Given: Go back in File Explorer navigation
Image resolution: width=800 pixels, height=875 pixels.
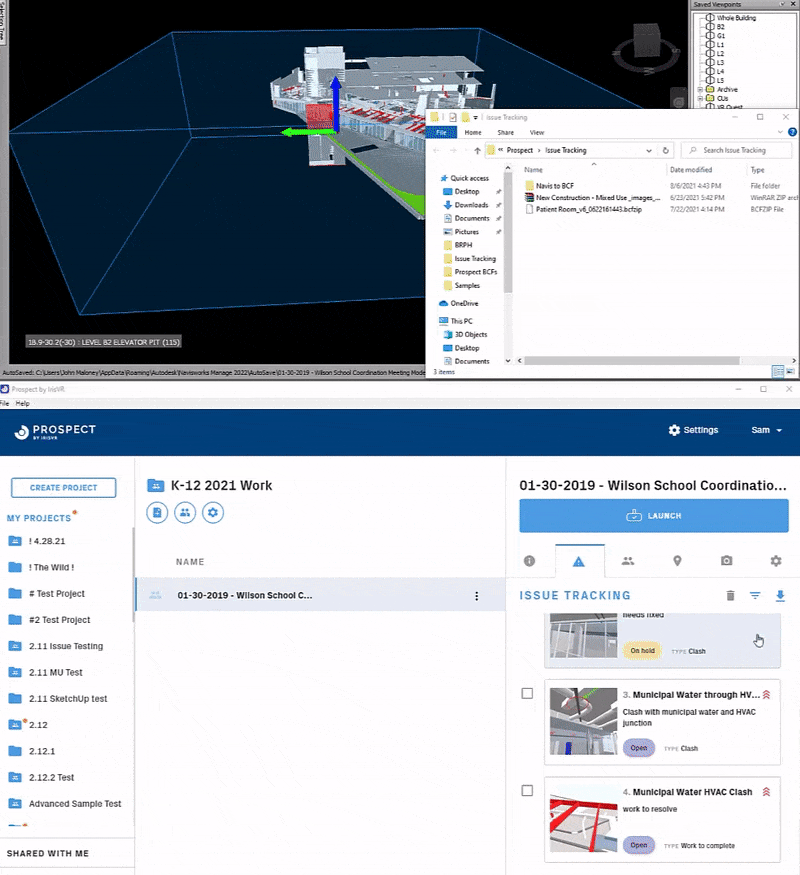Looking at the screenshot, I should [x=436, y=150].
